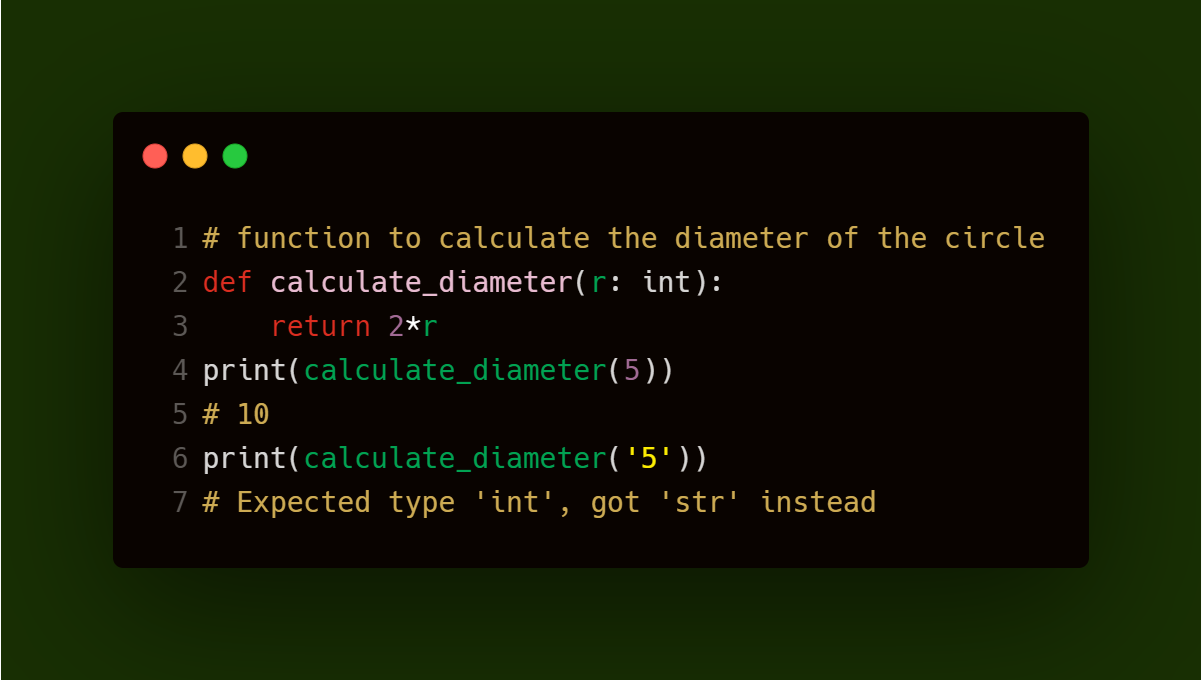Image resolution: width=1202 pixels, height=680 pixels.
Task: Click the word 'diameter' in top comment
Action: click(741, 239)
